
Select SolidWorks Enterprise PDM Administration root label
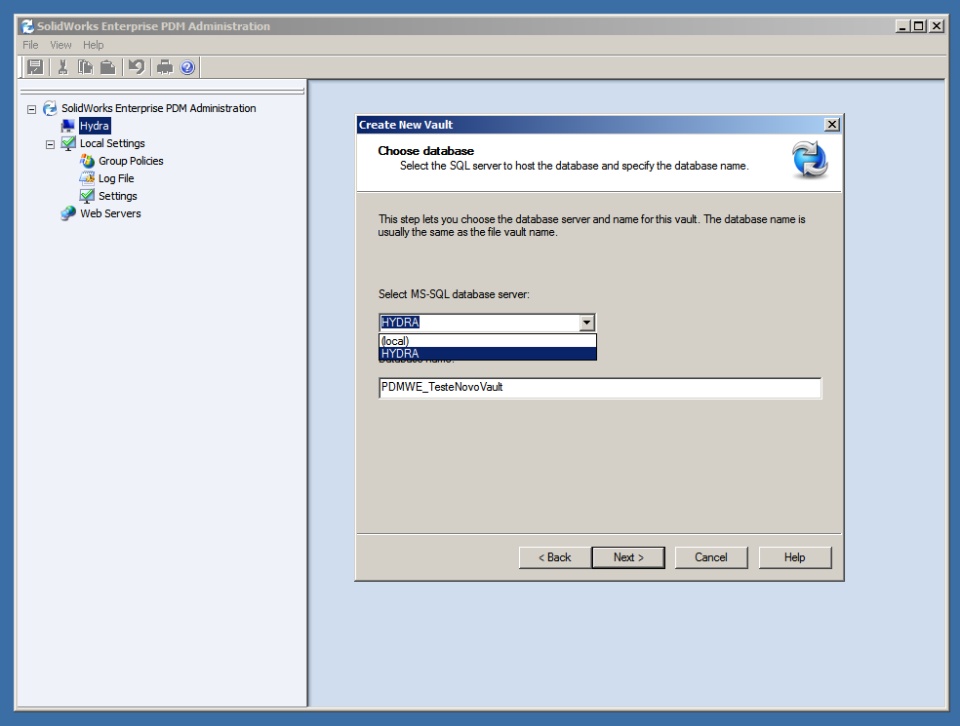(159, 108)
